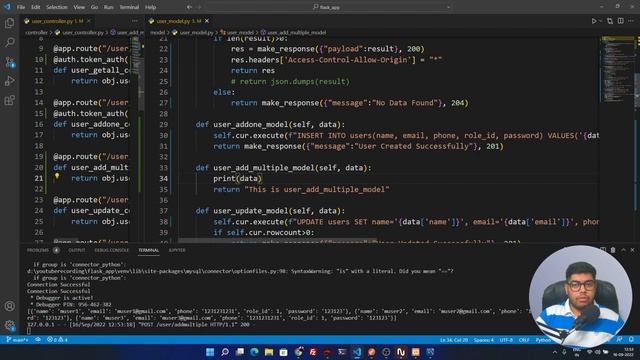640x360 pixels.
Task: Open more actions for the user_controller.py editor group
Action: tap(135, 21)
